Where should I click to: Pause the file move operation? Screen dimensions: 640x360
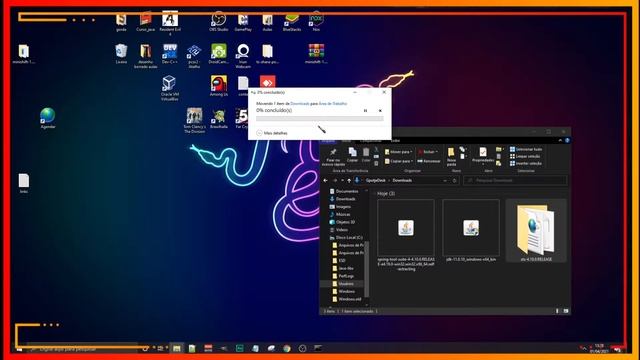365,111
